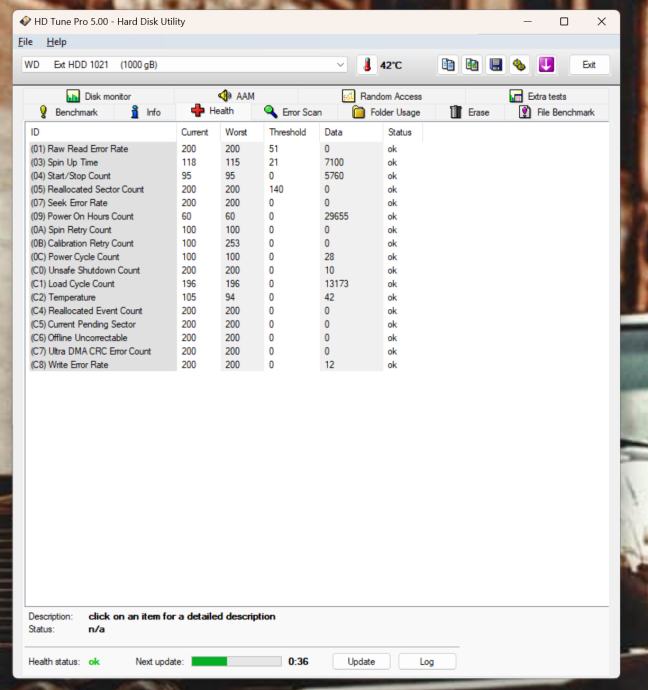Open the options wrench icon

click(520, 65)
